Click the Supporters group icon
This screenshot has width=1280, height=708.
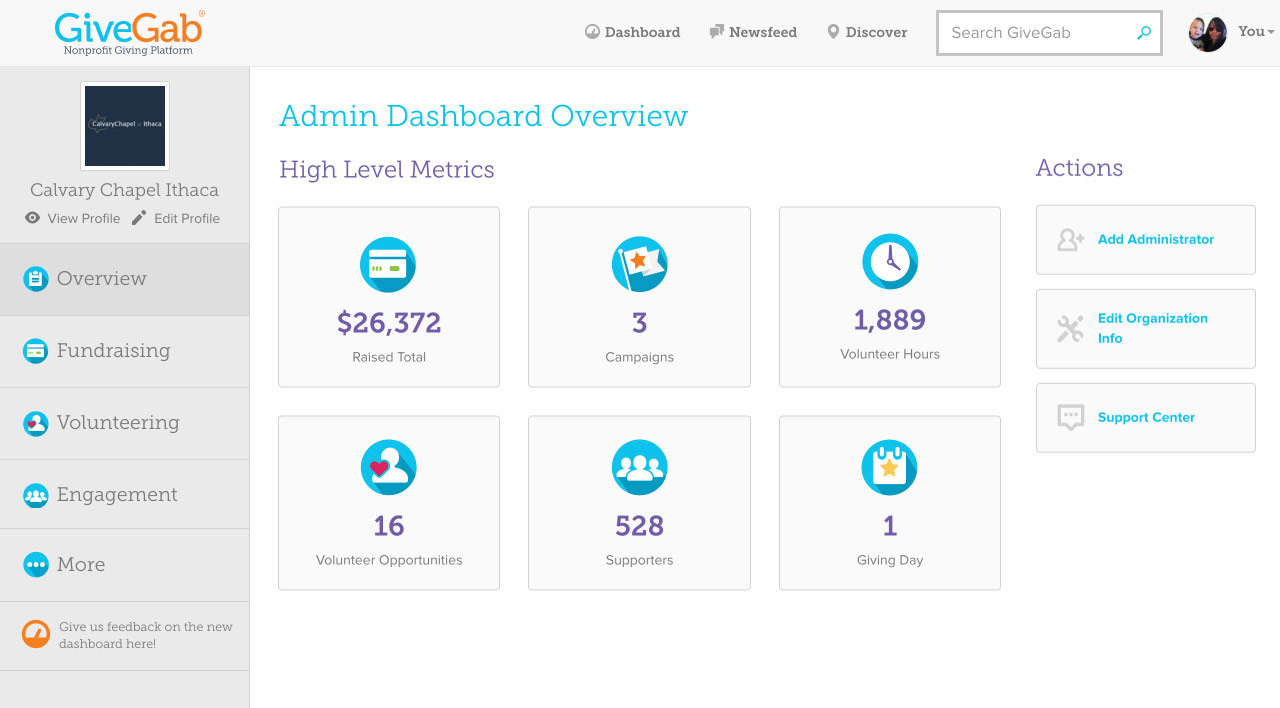click(x=639, y=467)
